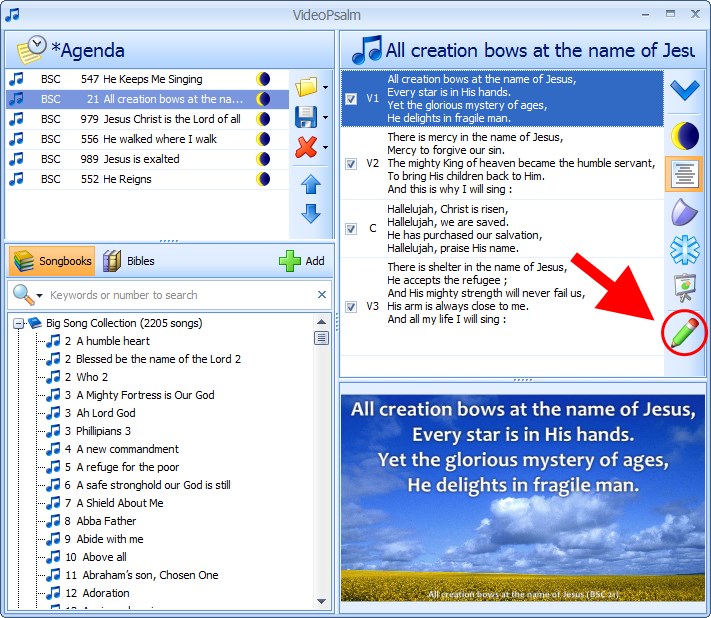The width and height of the screenshot is (711, 618).
Task: Click the presentation easel icon
Action: coord(684,287)
